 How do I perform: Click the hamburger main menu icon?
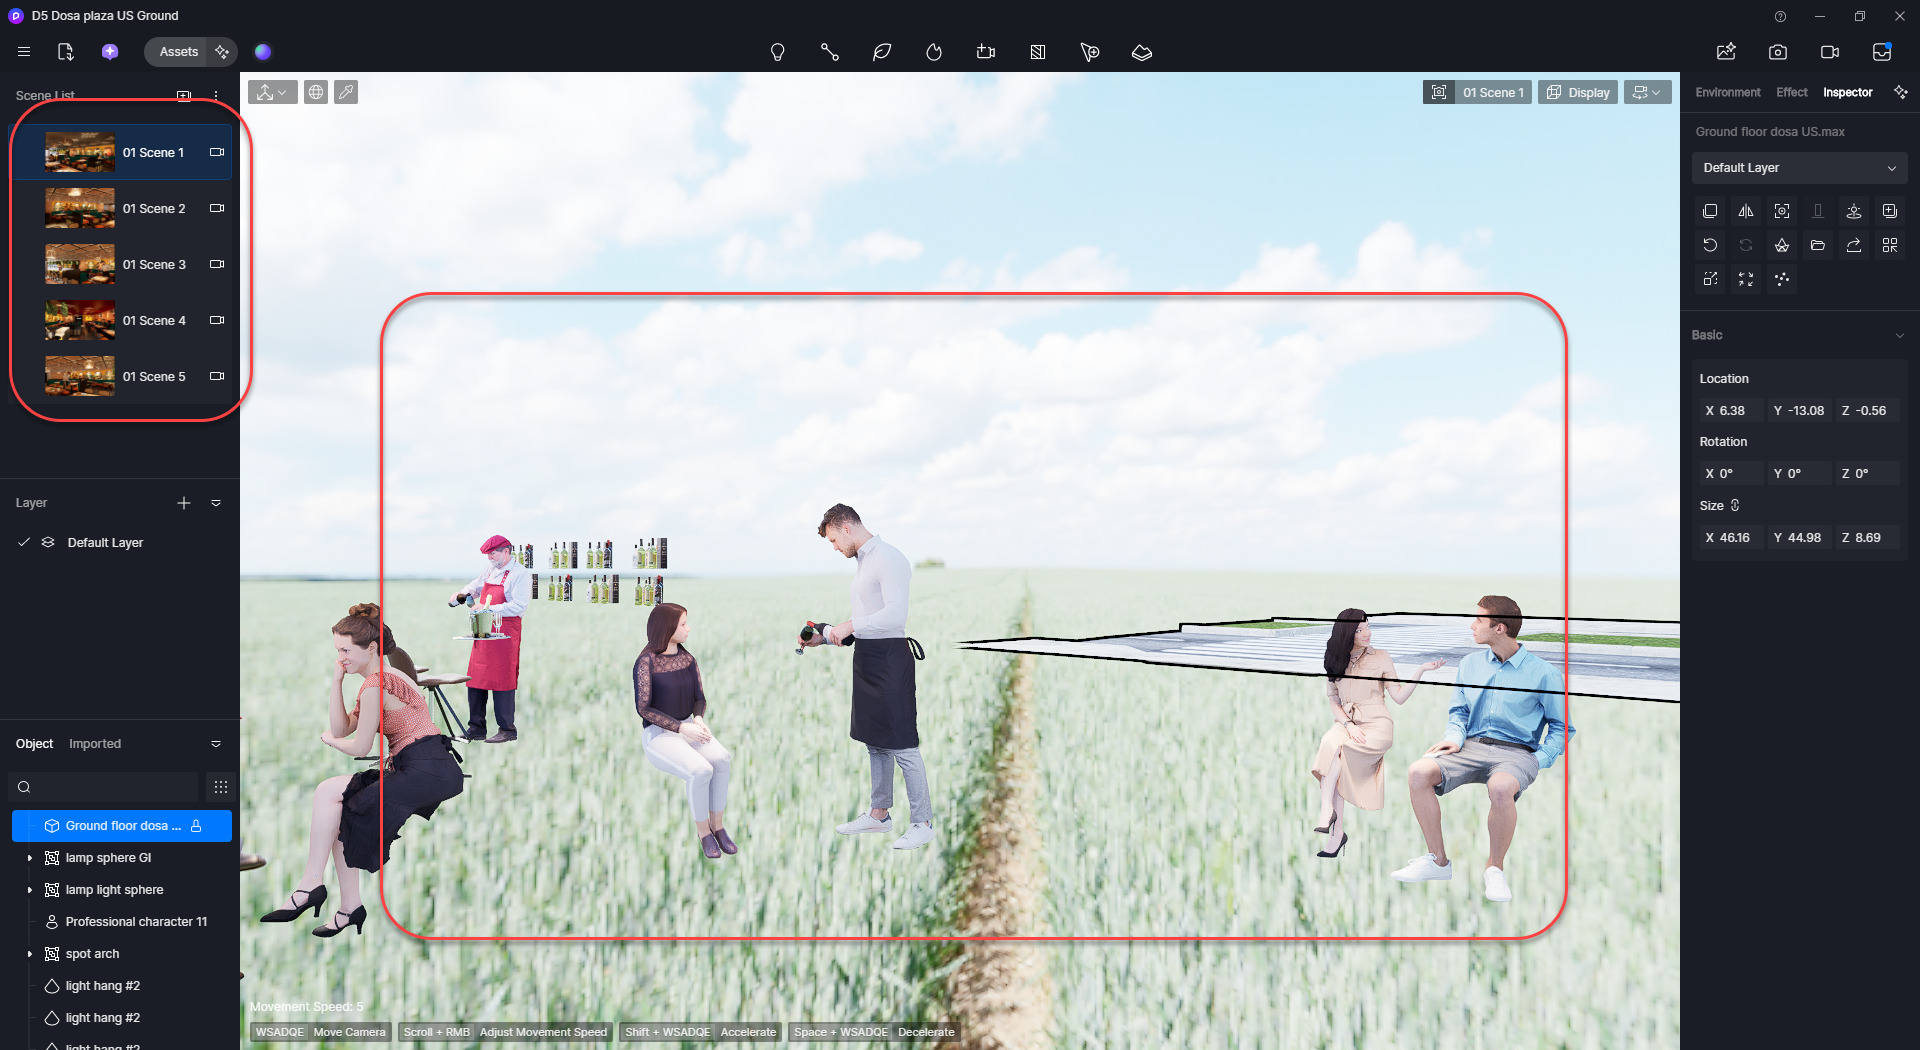[x=24, y=52]
